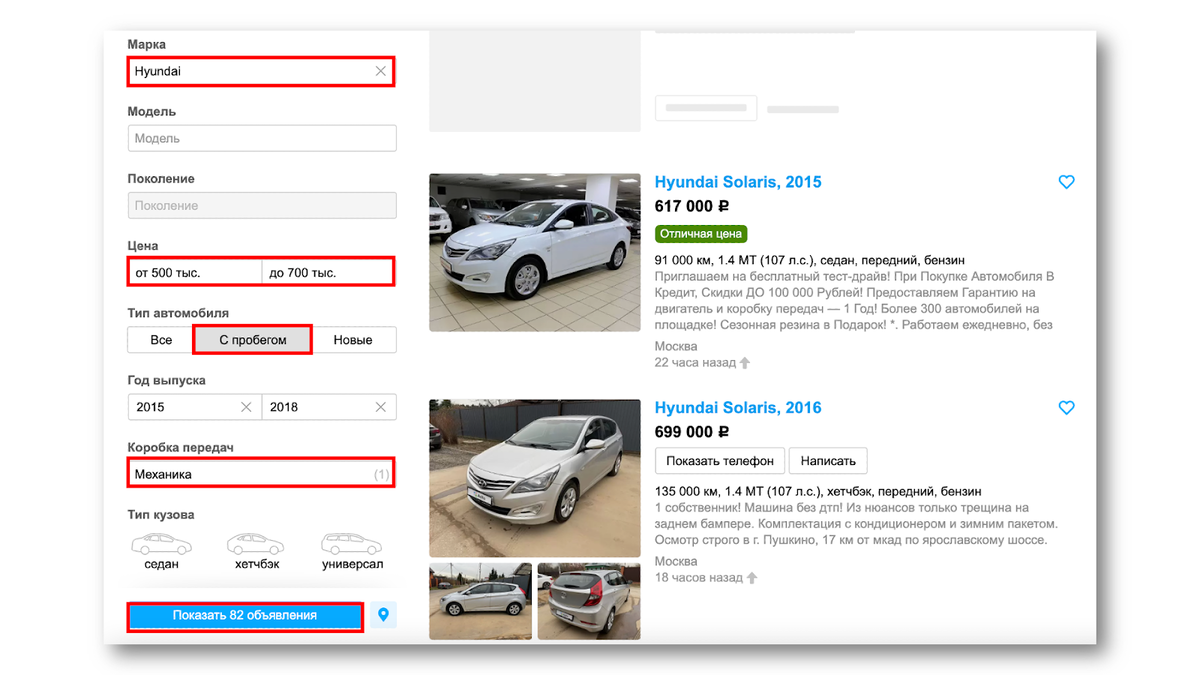
Task: Open the Коробка передач dropdown showing Механика
Action: pos(261,474)
